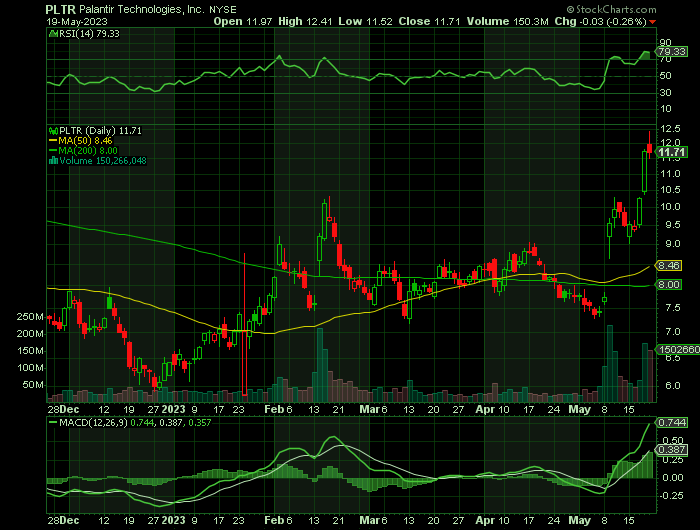Click the NYSE exchange label

pos(223,10)
